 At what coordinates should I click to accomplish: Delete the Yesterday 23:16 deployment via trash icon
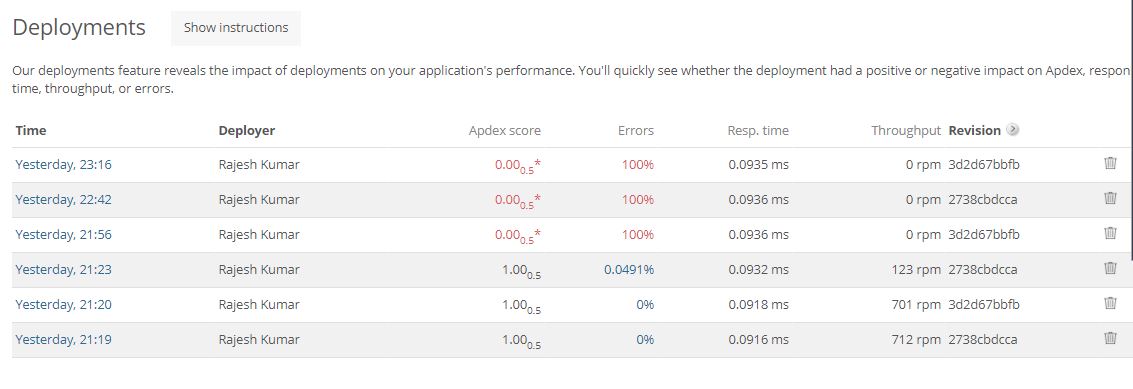click(x=1111, y=163)
